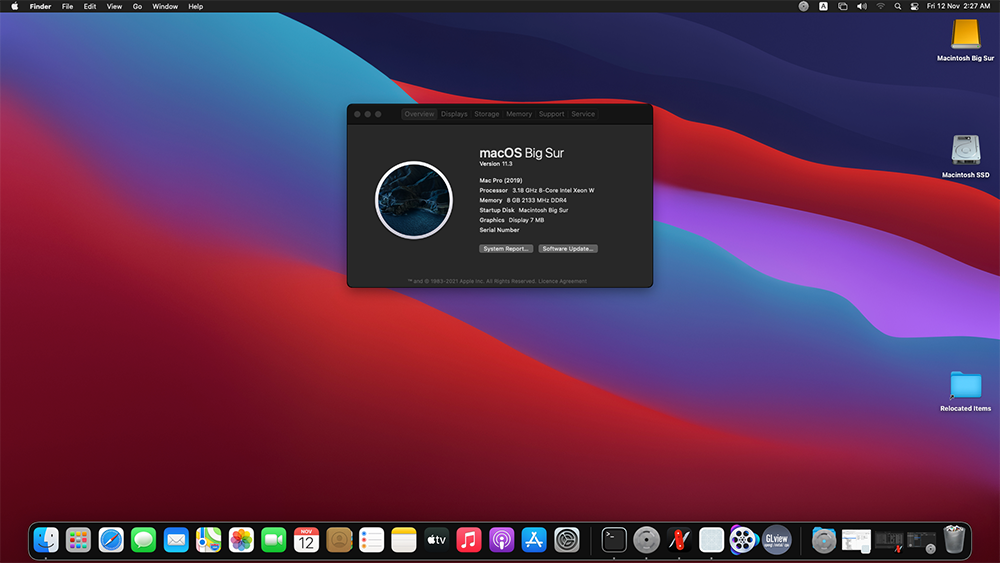Open Macintosh SSD drive on desktop
Image resolution: width=1000 pixels, height=563 pixels.
tap(965, 151)
